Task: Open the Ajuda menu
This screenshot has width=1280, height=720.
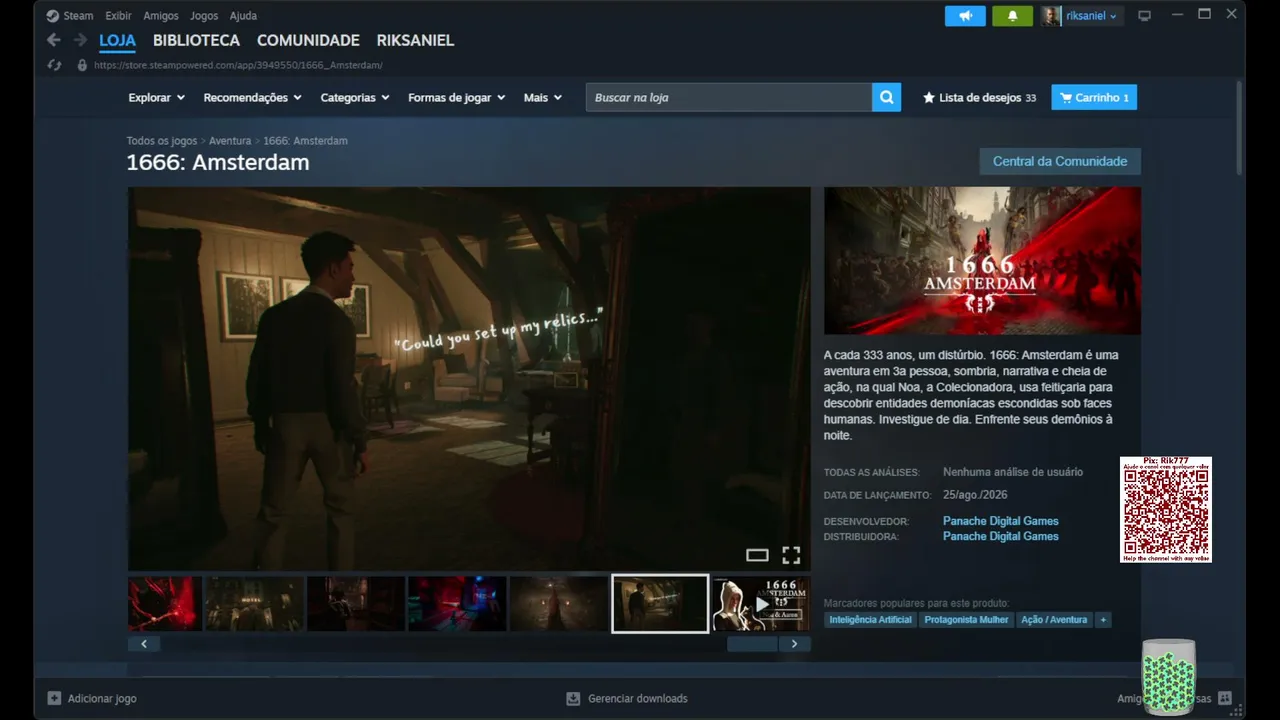Action: (x=243, y=16)
